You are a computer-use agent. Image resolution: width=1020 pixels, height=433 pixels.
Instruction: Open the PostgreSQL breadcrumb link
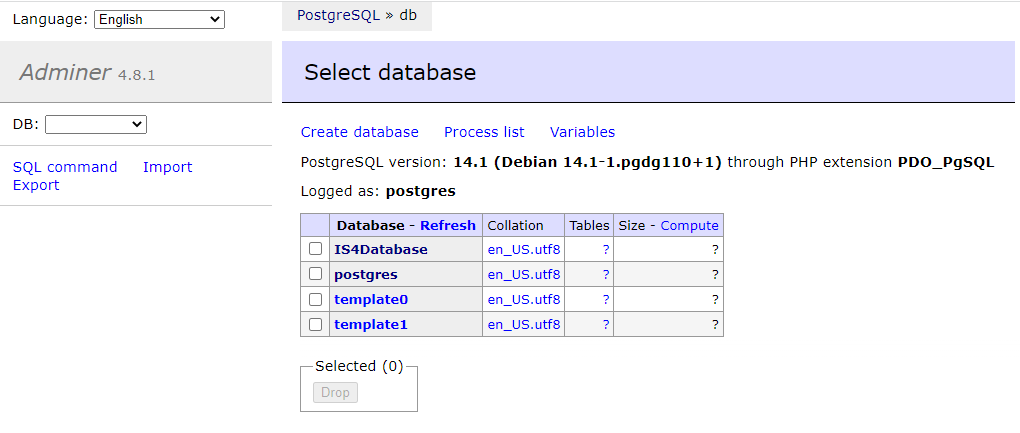click(x=338, y=16)
